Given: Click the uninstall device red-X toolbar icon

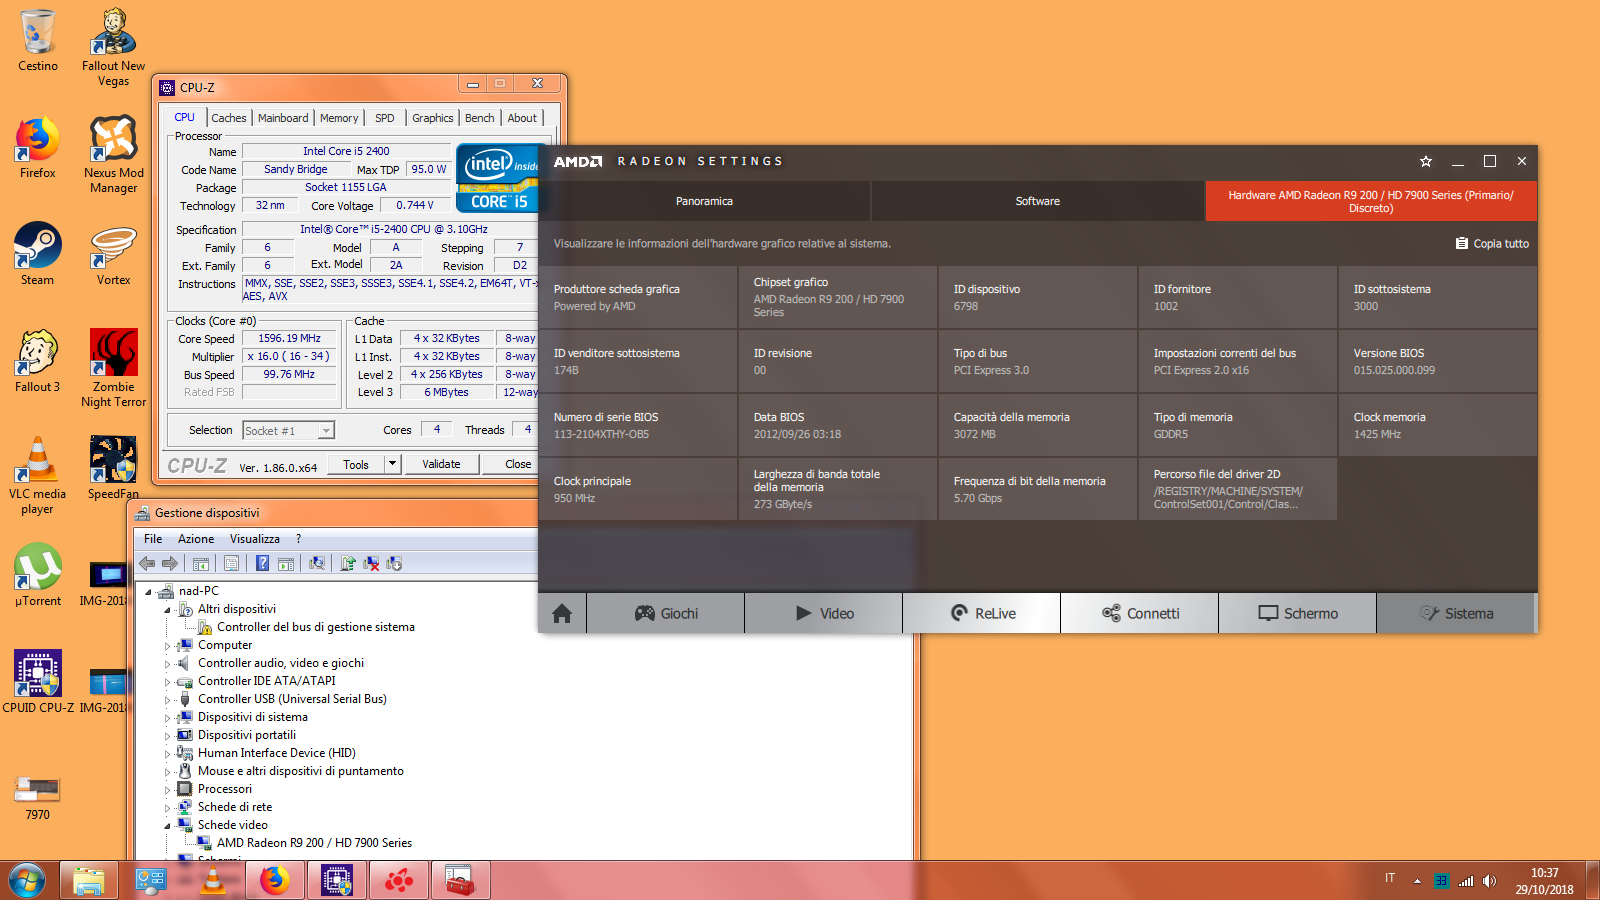Looking at the screenshot, I should pos(371,564).
